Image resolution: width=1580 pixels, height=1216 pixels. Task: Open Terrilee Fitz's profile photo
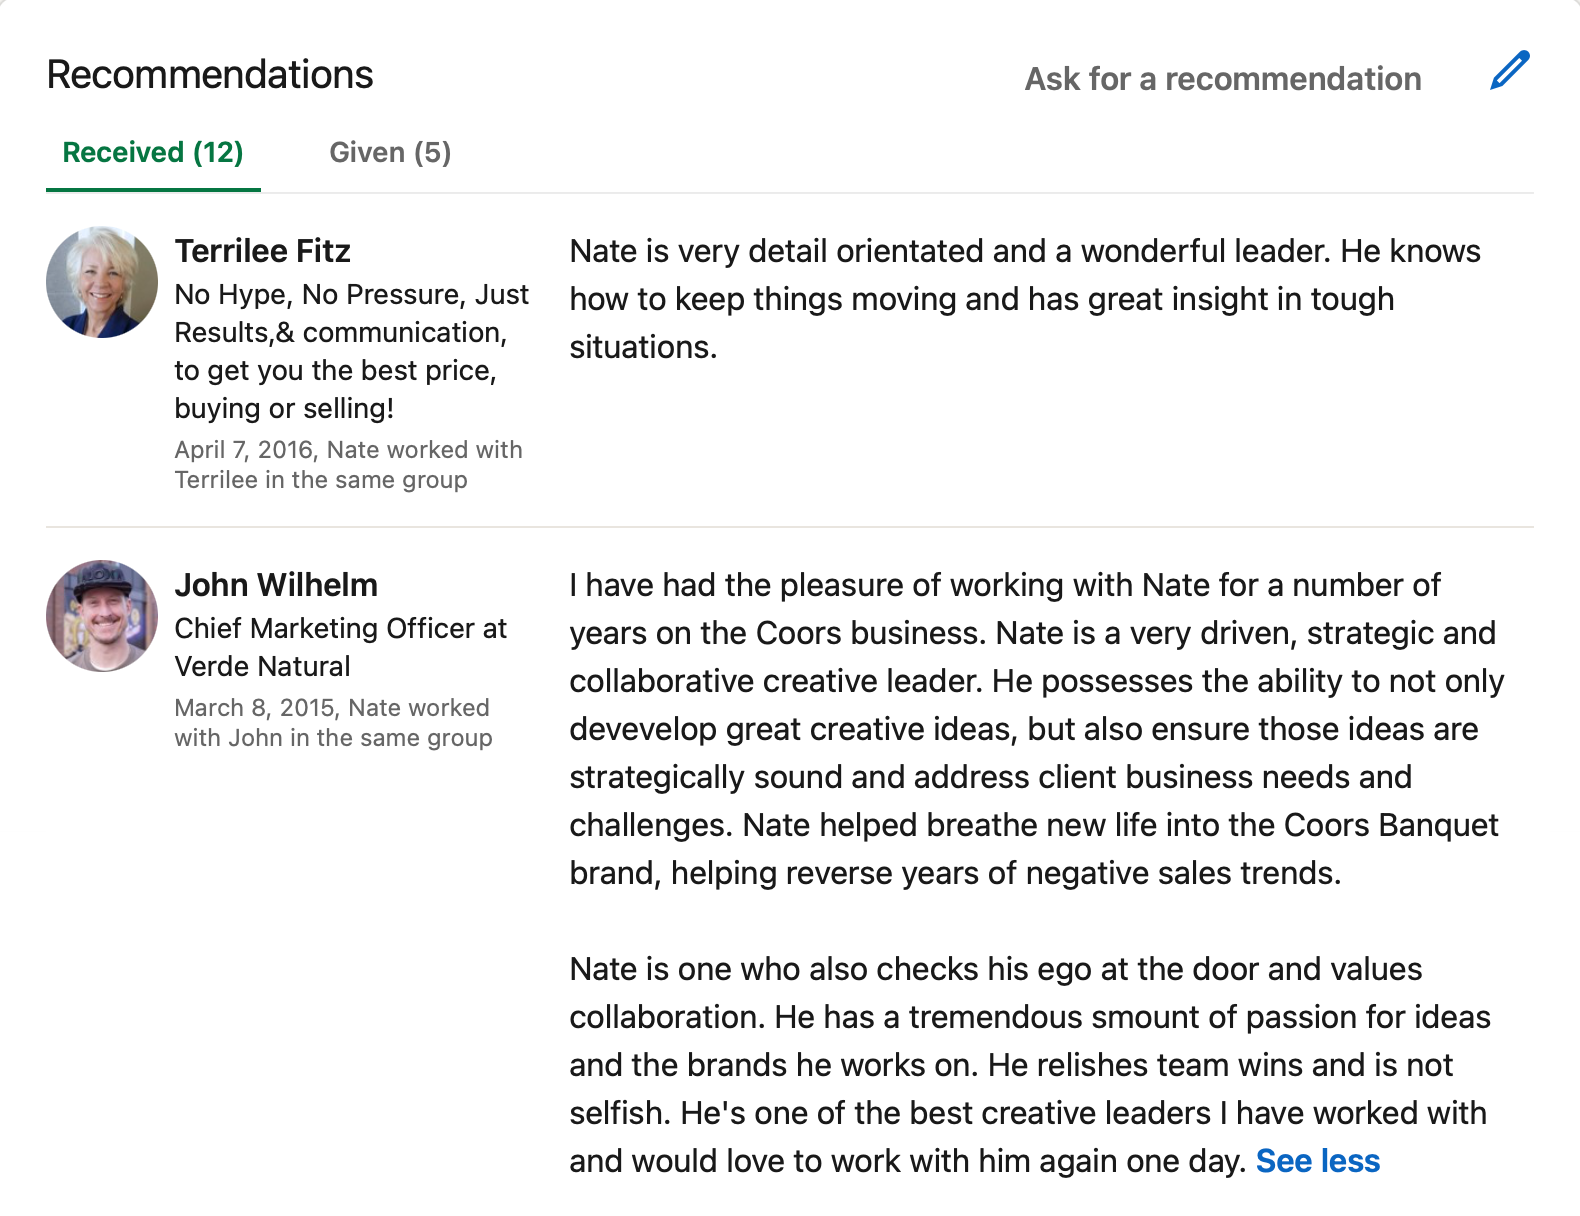point(102,282)
